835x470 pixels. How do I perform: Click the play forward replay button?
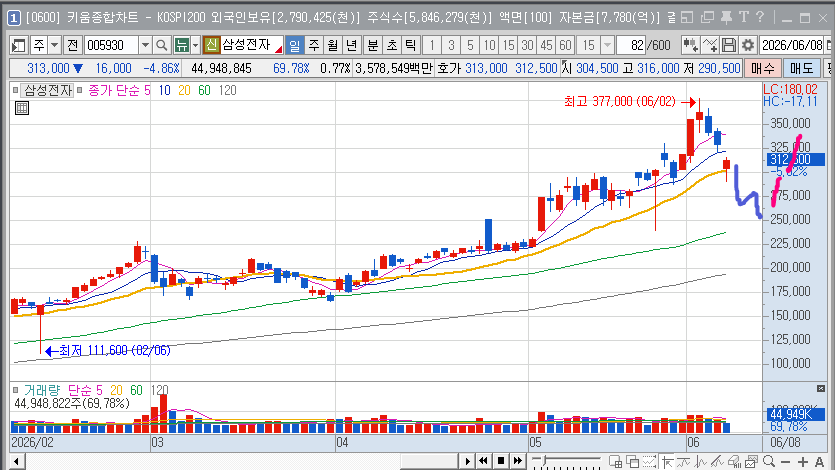[467, 461]
